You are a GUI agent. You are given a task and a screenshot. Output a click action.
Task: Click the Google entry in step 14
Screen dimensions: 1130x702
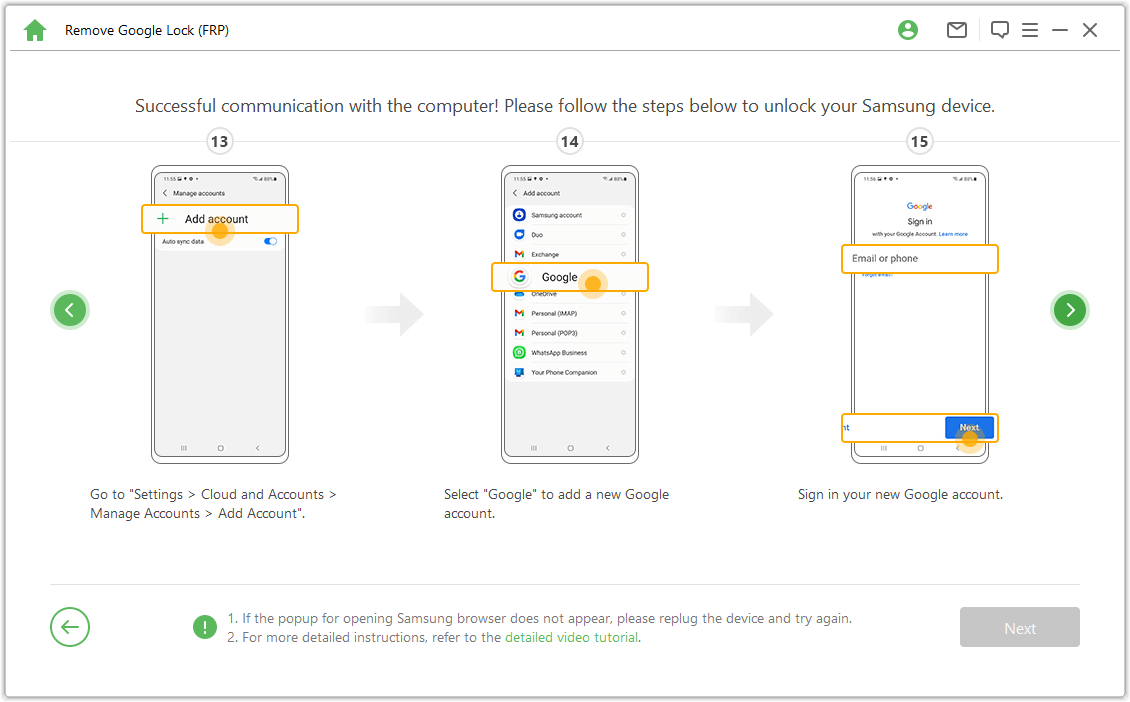pyautogui.click(x=570, y=277)
